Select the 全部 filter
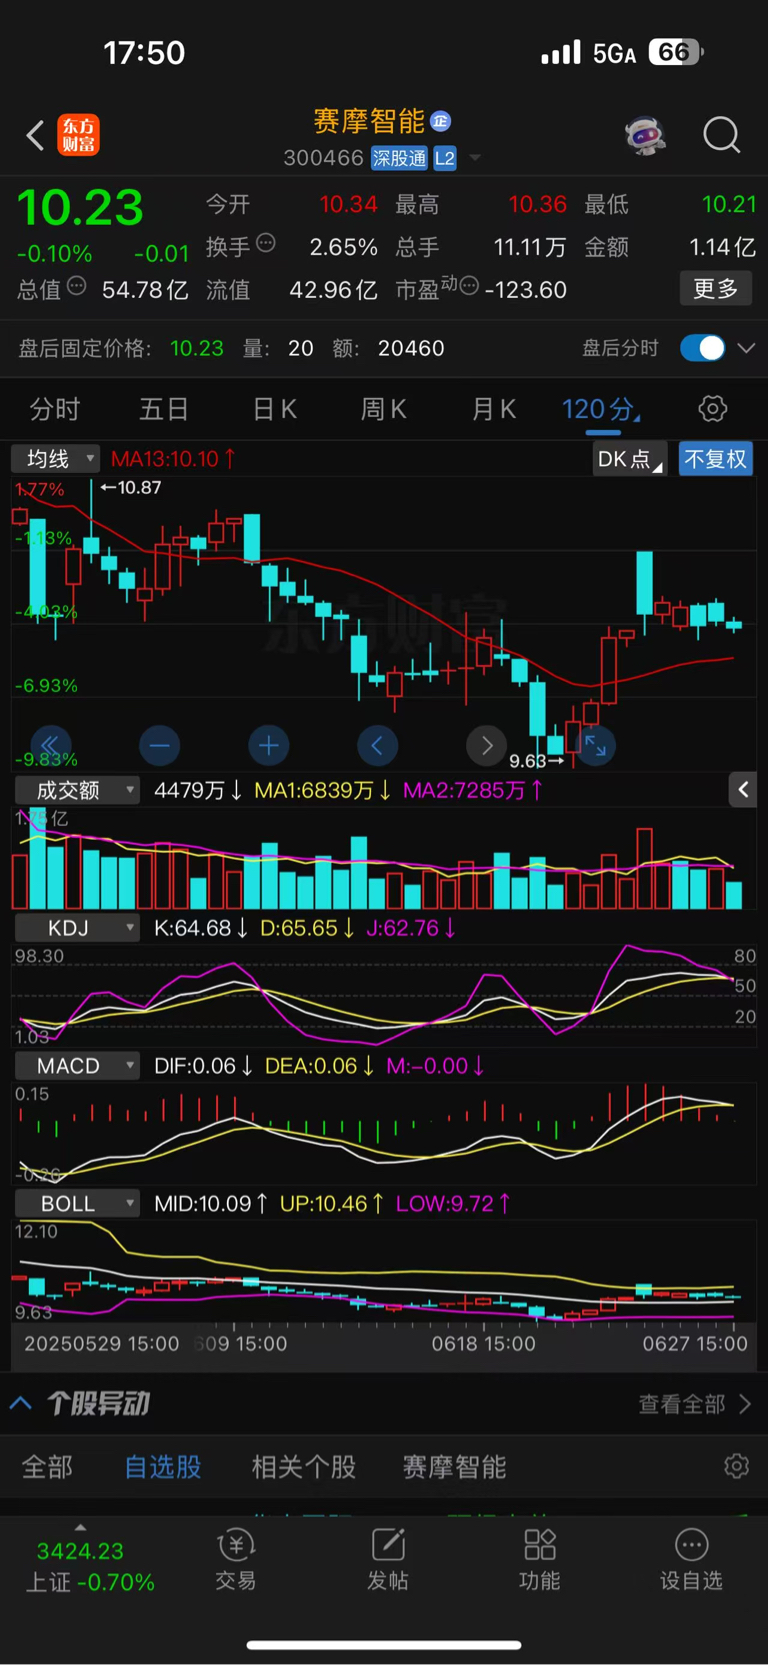The height and width of the screenshot is (1665, 768). click(47, 1467)
